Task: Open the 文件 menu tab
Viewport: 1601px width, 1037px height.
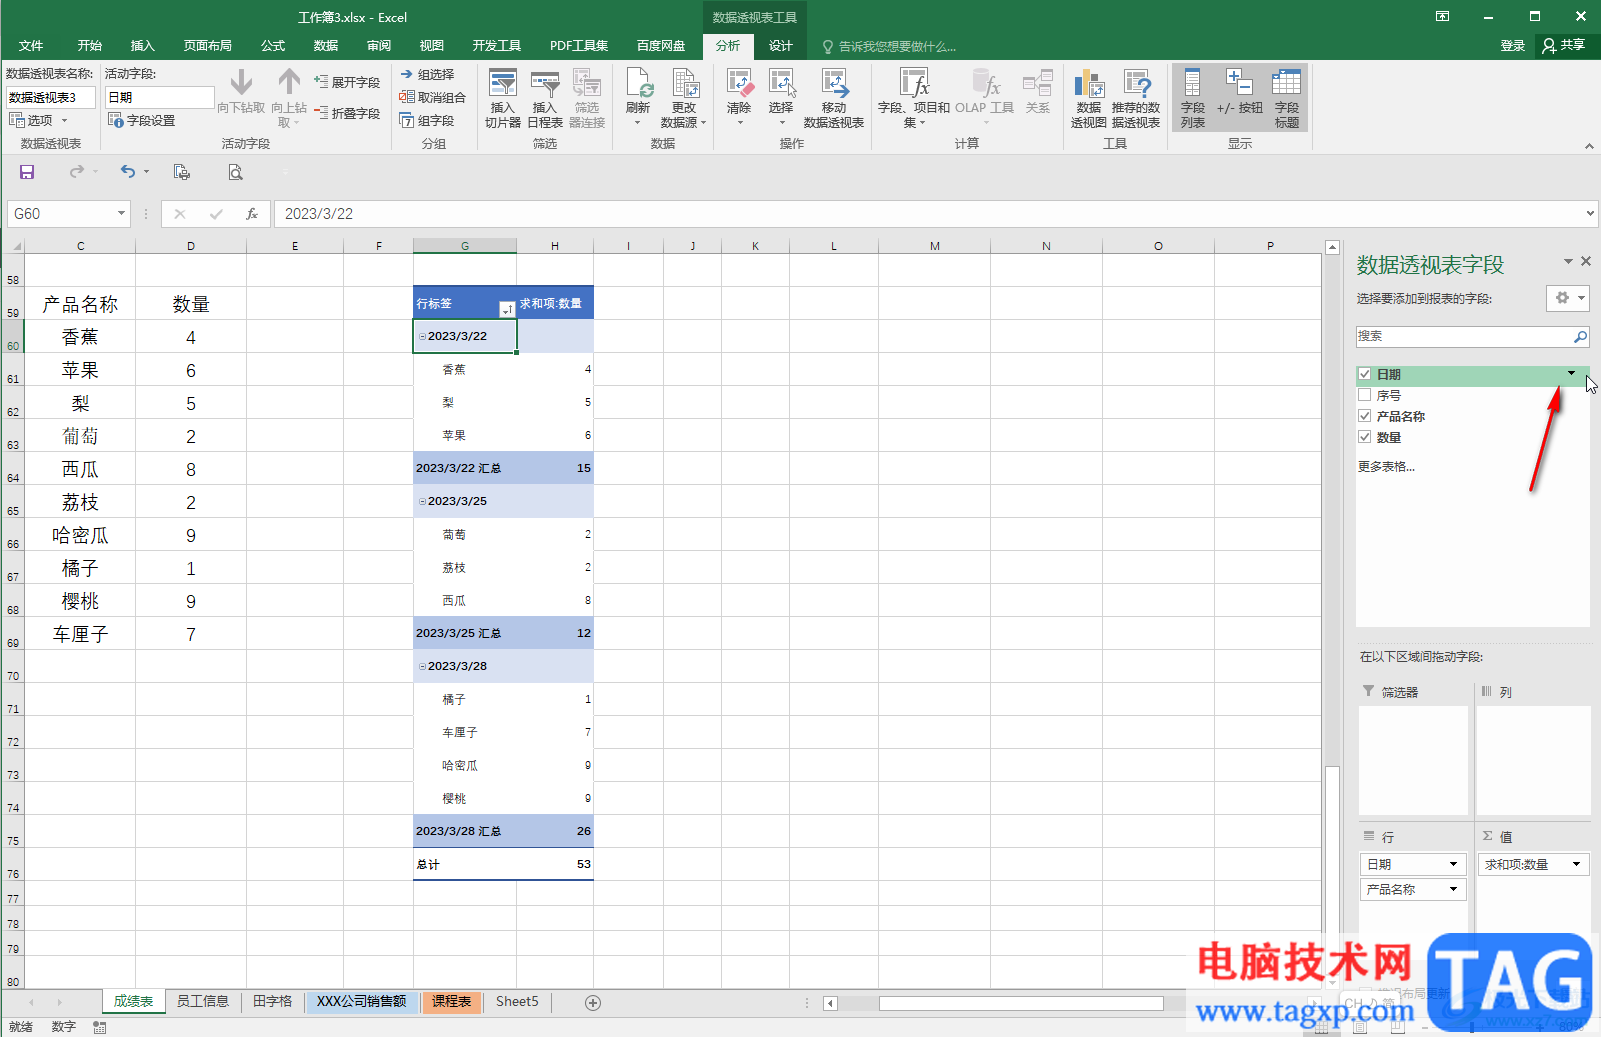Action: [31, 46]
